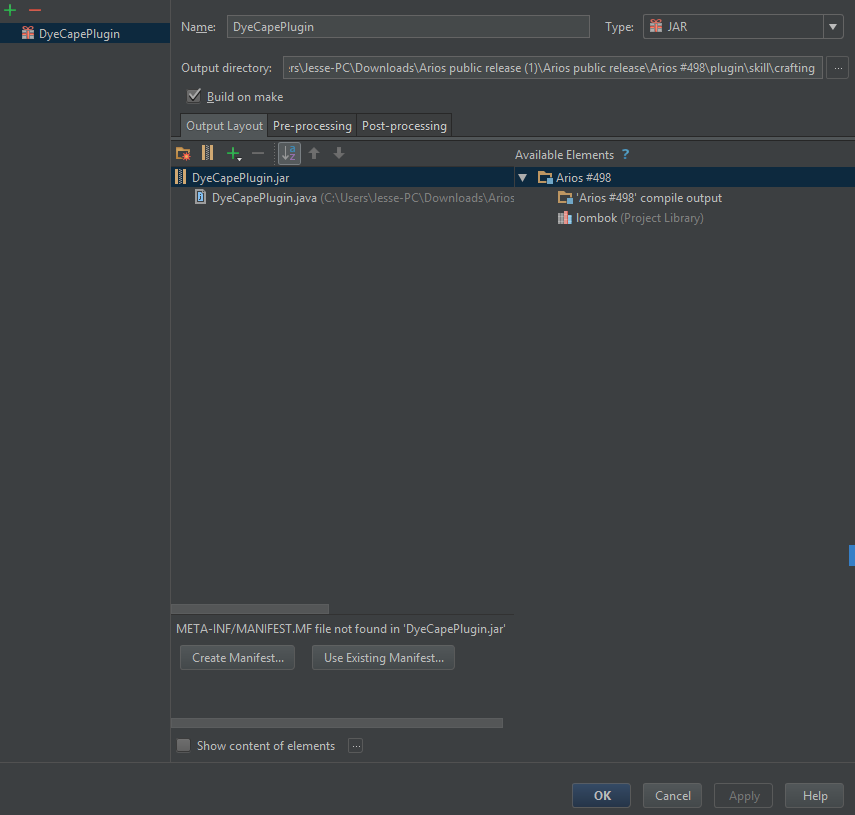This screenshot has height=815, width=855.
Task: Enable Show content of elements checkbox
Action: coord(184,745)
